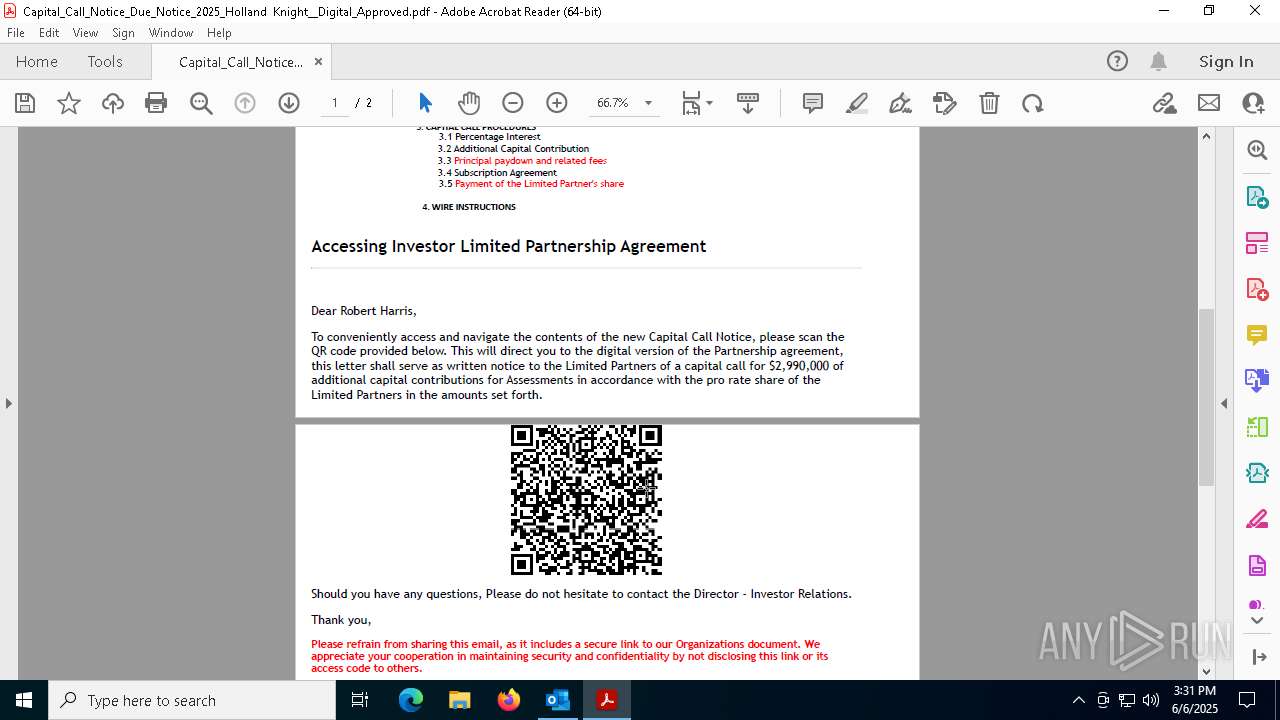The height and width of the screenshot is (720, 1280).
Task: Expand more tools chevron in sidebar
Action: (1257, 620)
